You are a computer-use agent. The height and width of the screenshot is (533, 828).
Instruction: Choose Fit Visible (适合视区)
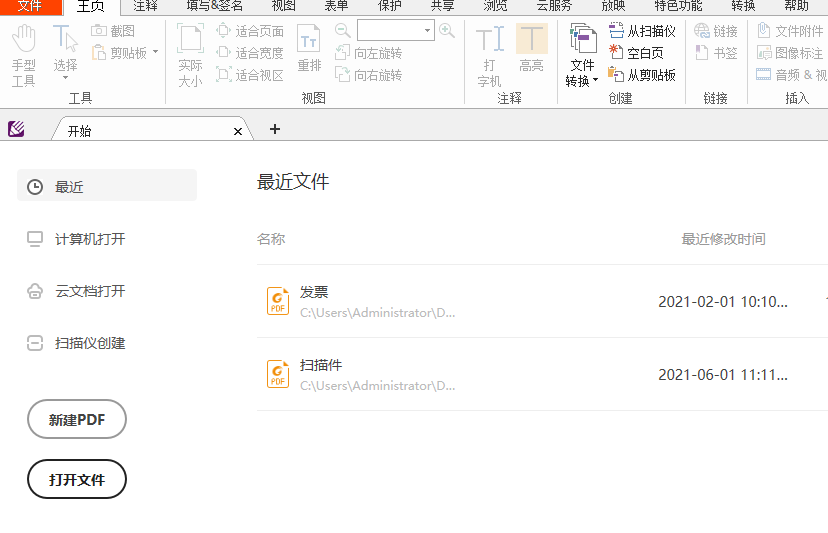250,75
